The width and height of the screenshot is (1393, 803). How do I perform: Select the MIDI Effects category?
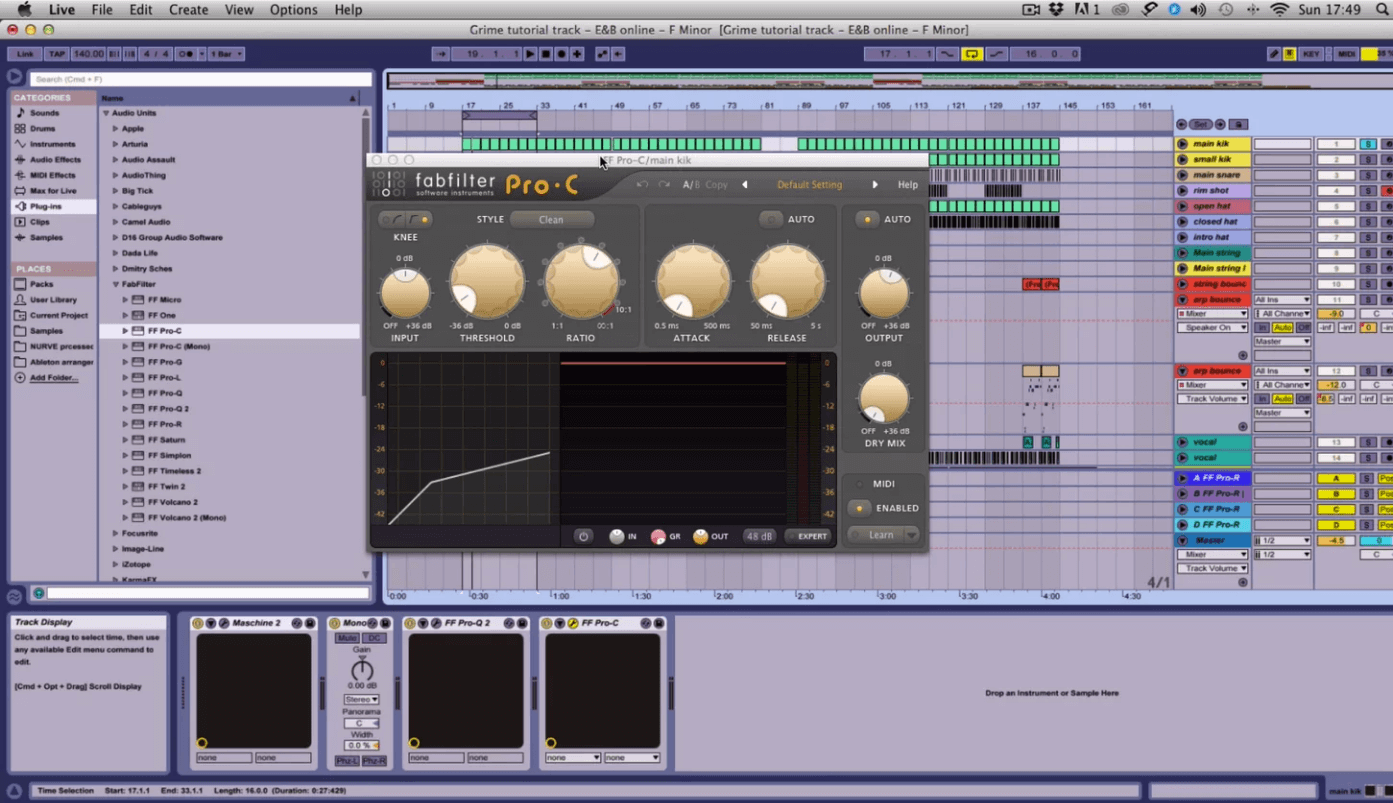click(x=52, y=175)
